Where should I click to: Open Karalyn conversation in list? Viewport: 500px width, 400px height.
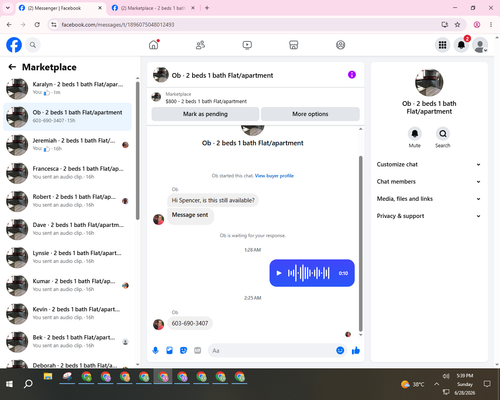coord(67,89)
